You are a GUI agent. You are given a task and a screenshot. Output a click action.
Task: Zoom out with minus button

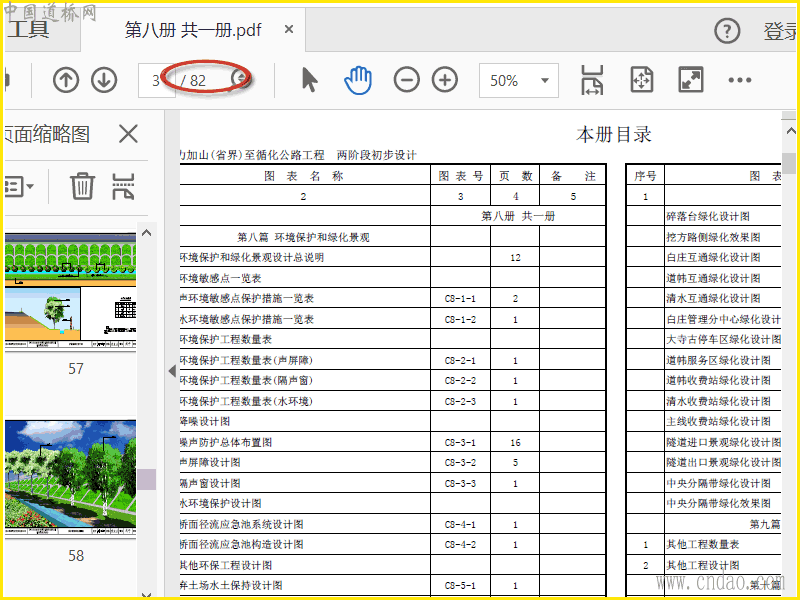(x=407, y=80)
